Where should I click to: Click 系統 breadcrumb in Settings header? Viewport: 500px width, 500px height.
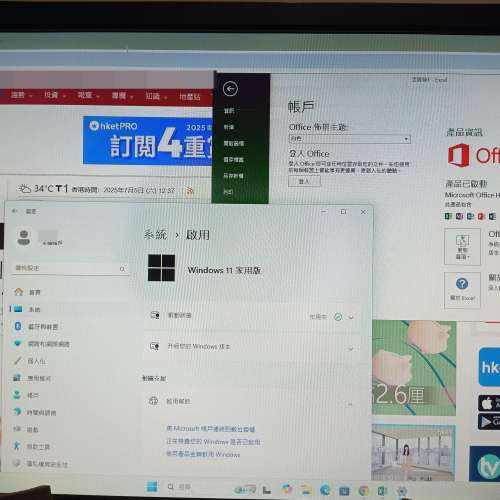coord(155,235)
